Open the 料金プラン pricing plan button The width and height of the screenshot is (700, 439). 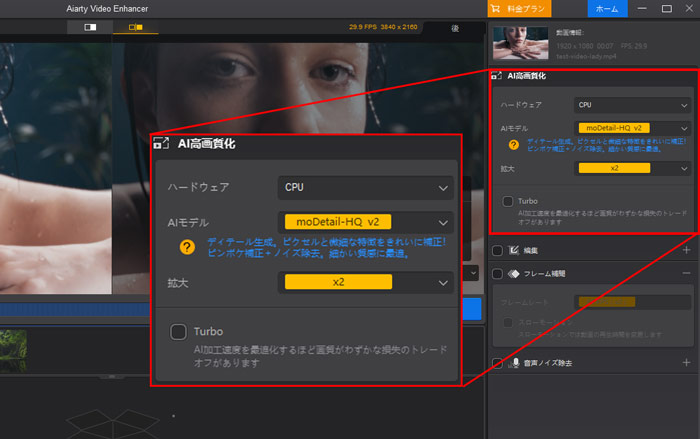(519, 8)
